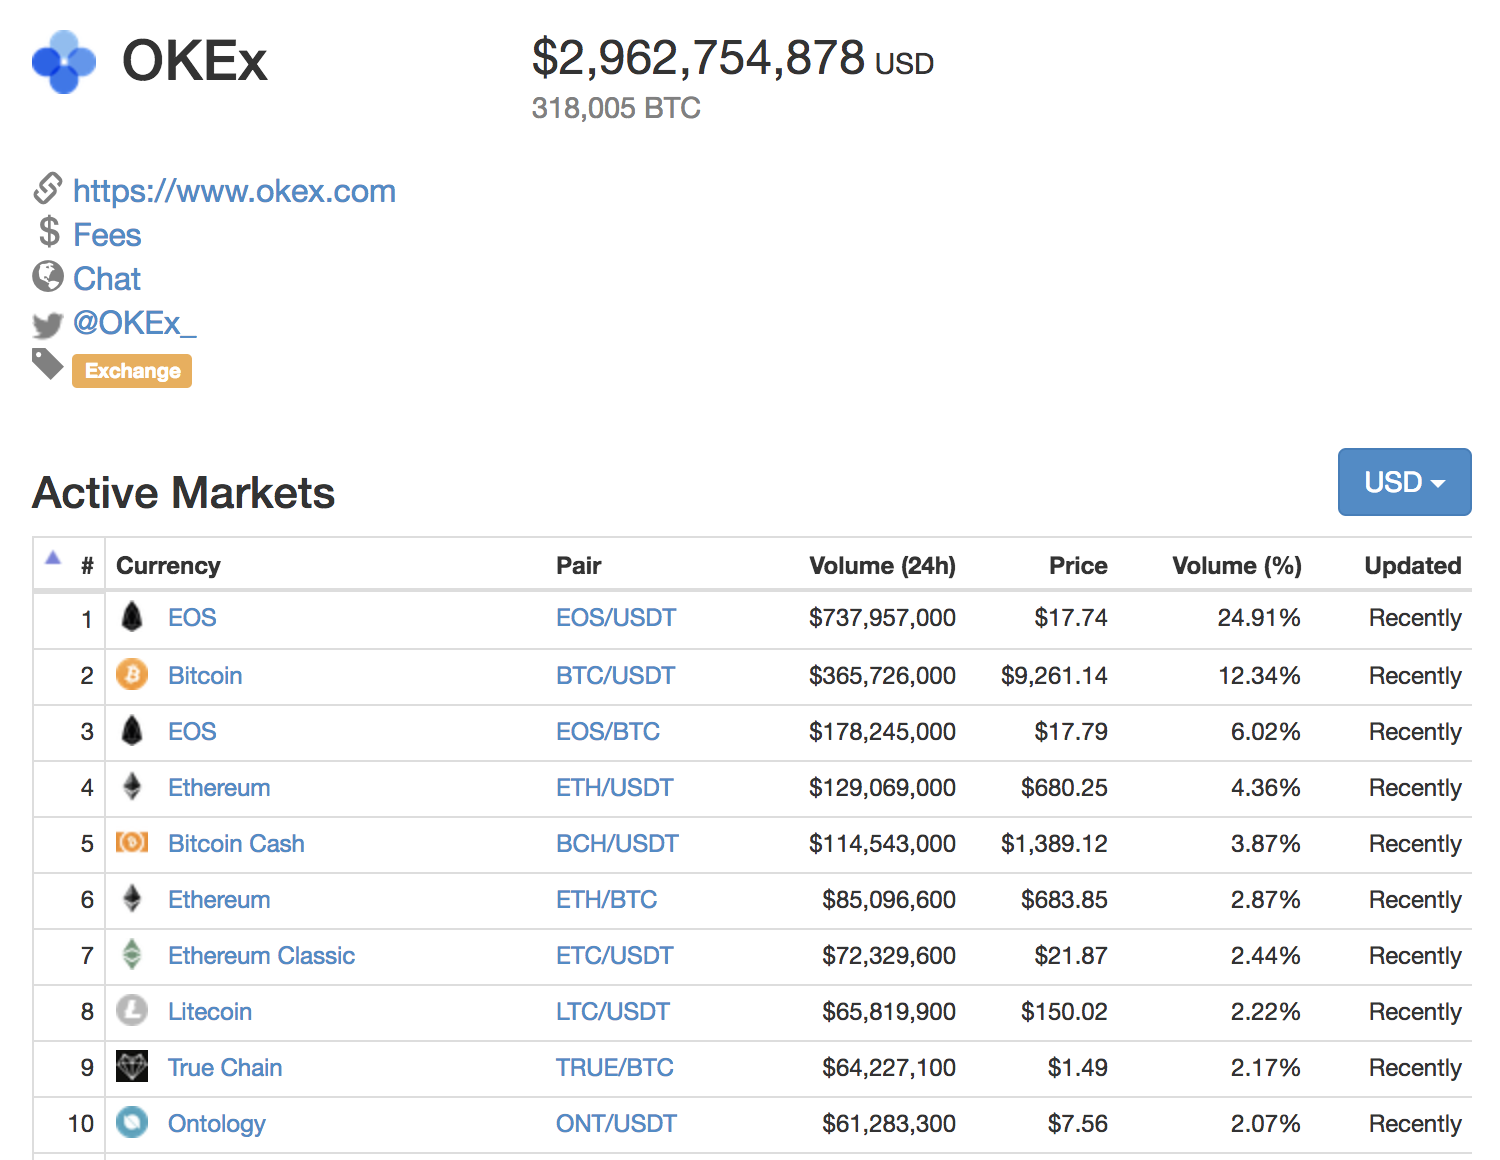Open the True Chain currency link

[x=225, y=1068]
